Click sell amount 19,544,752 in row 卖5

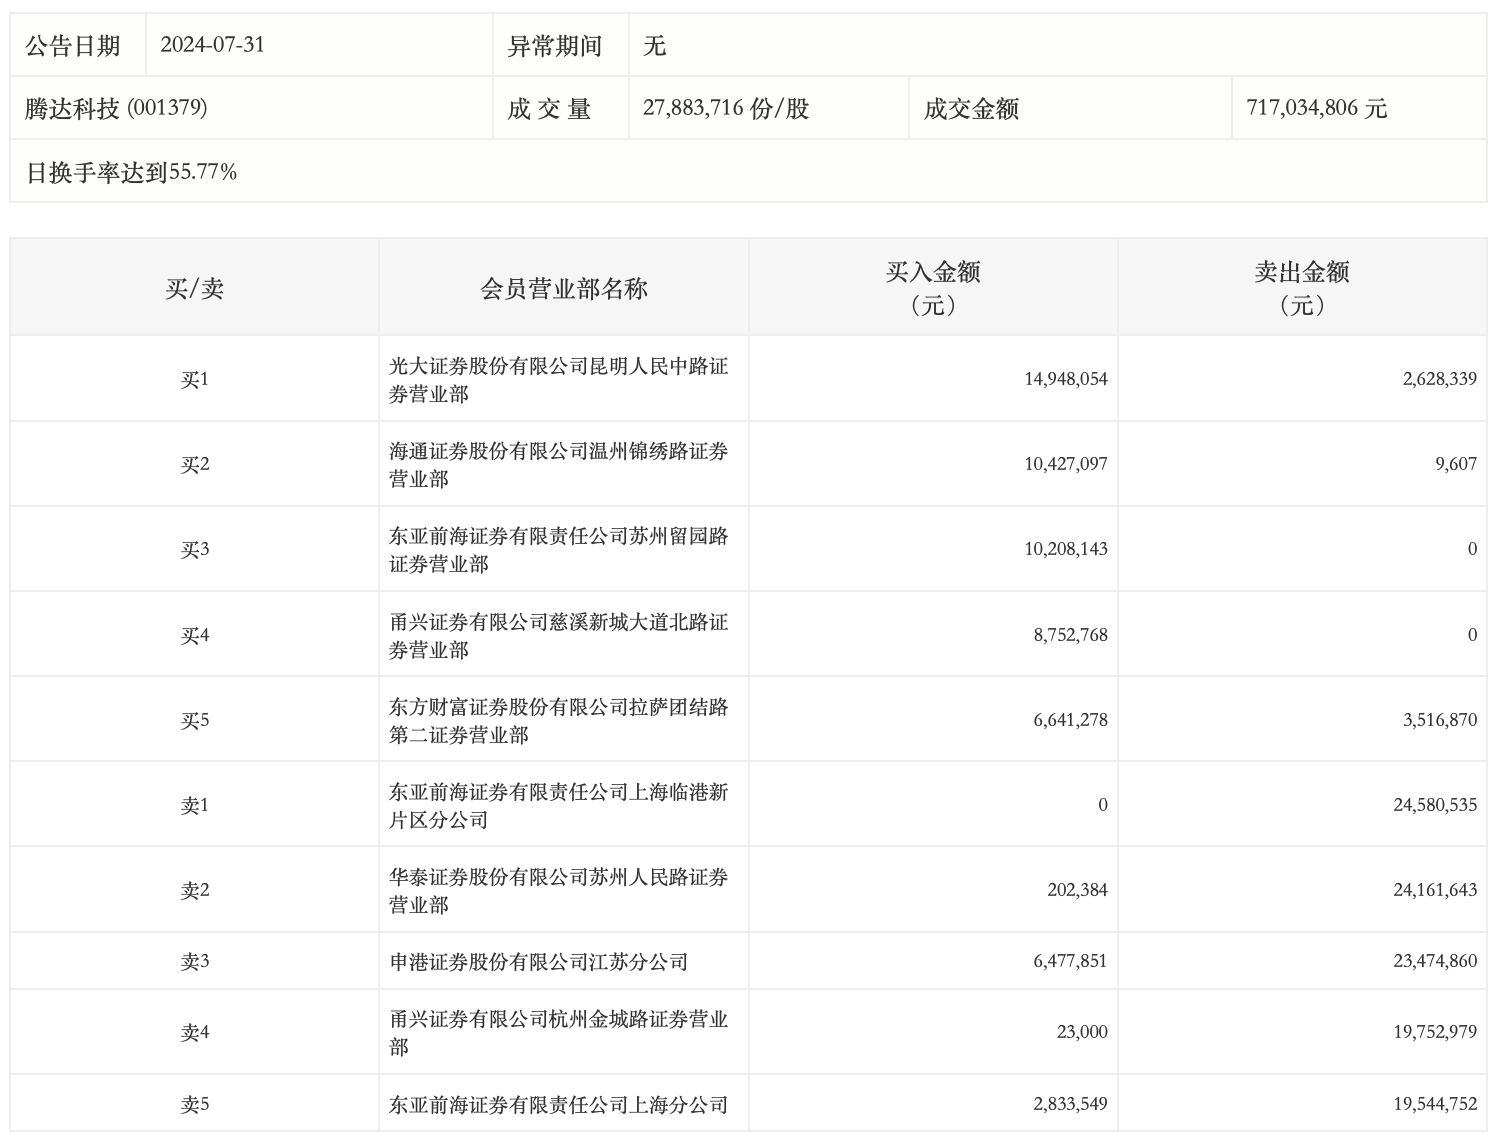(x=1432, y=1106)
